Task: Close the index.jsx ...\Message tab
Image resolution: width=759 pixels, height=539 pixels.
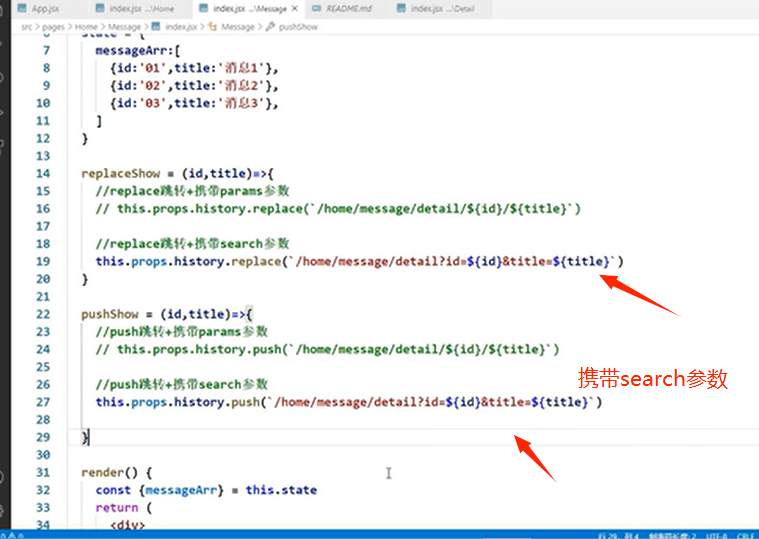Action: 294,8
